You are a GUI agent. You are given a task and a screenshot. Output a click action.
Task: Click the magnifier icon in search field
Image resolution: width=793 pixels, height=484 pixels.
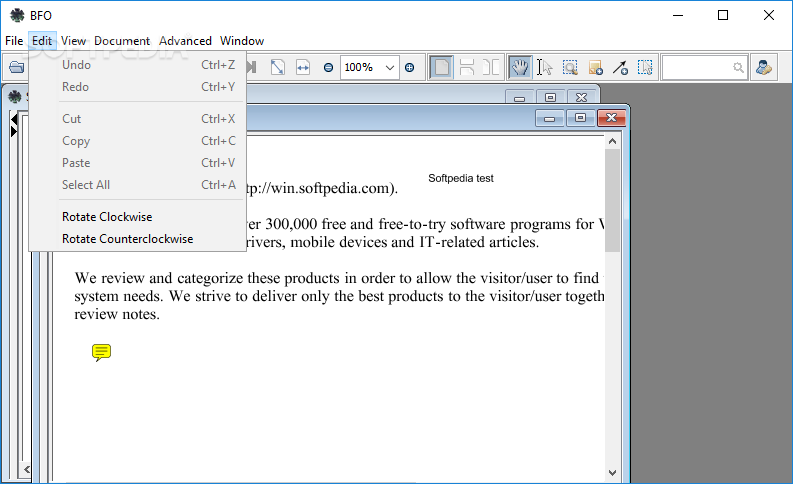(738, 67)
